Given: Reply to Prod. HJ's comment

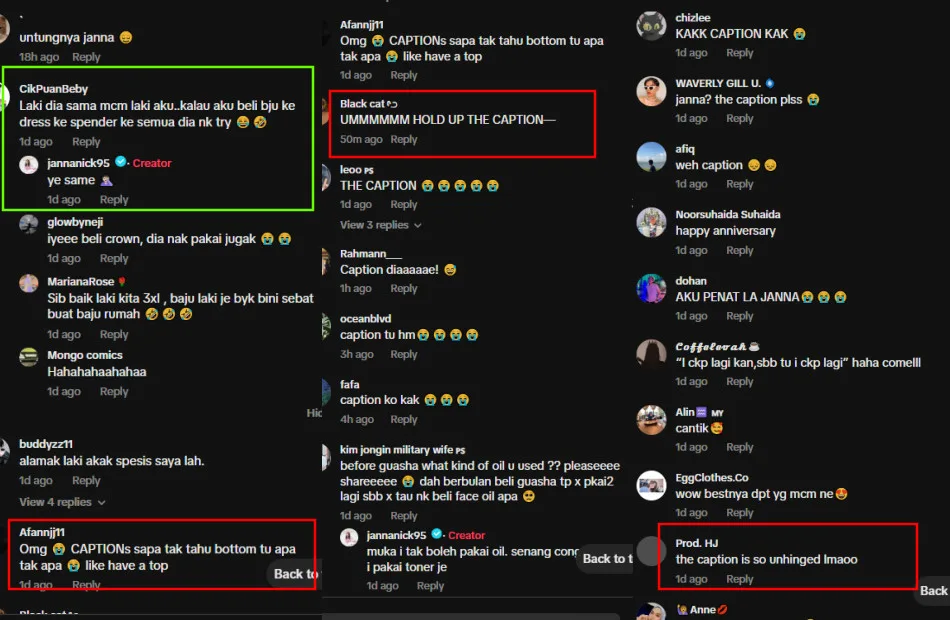Looking at the screenshot, I should (740, 579).
